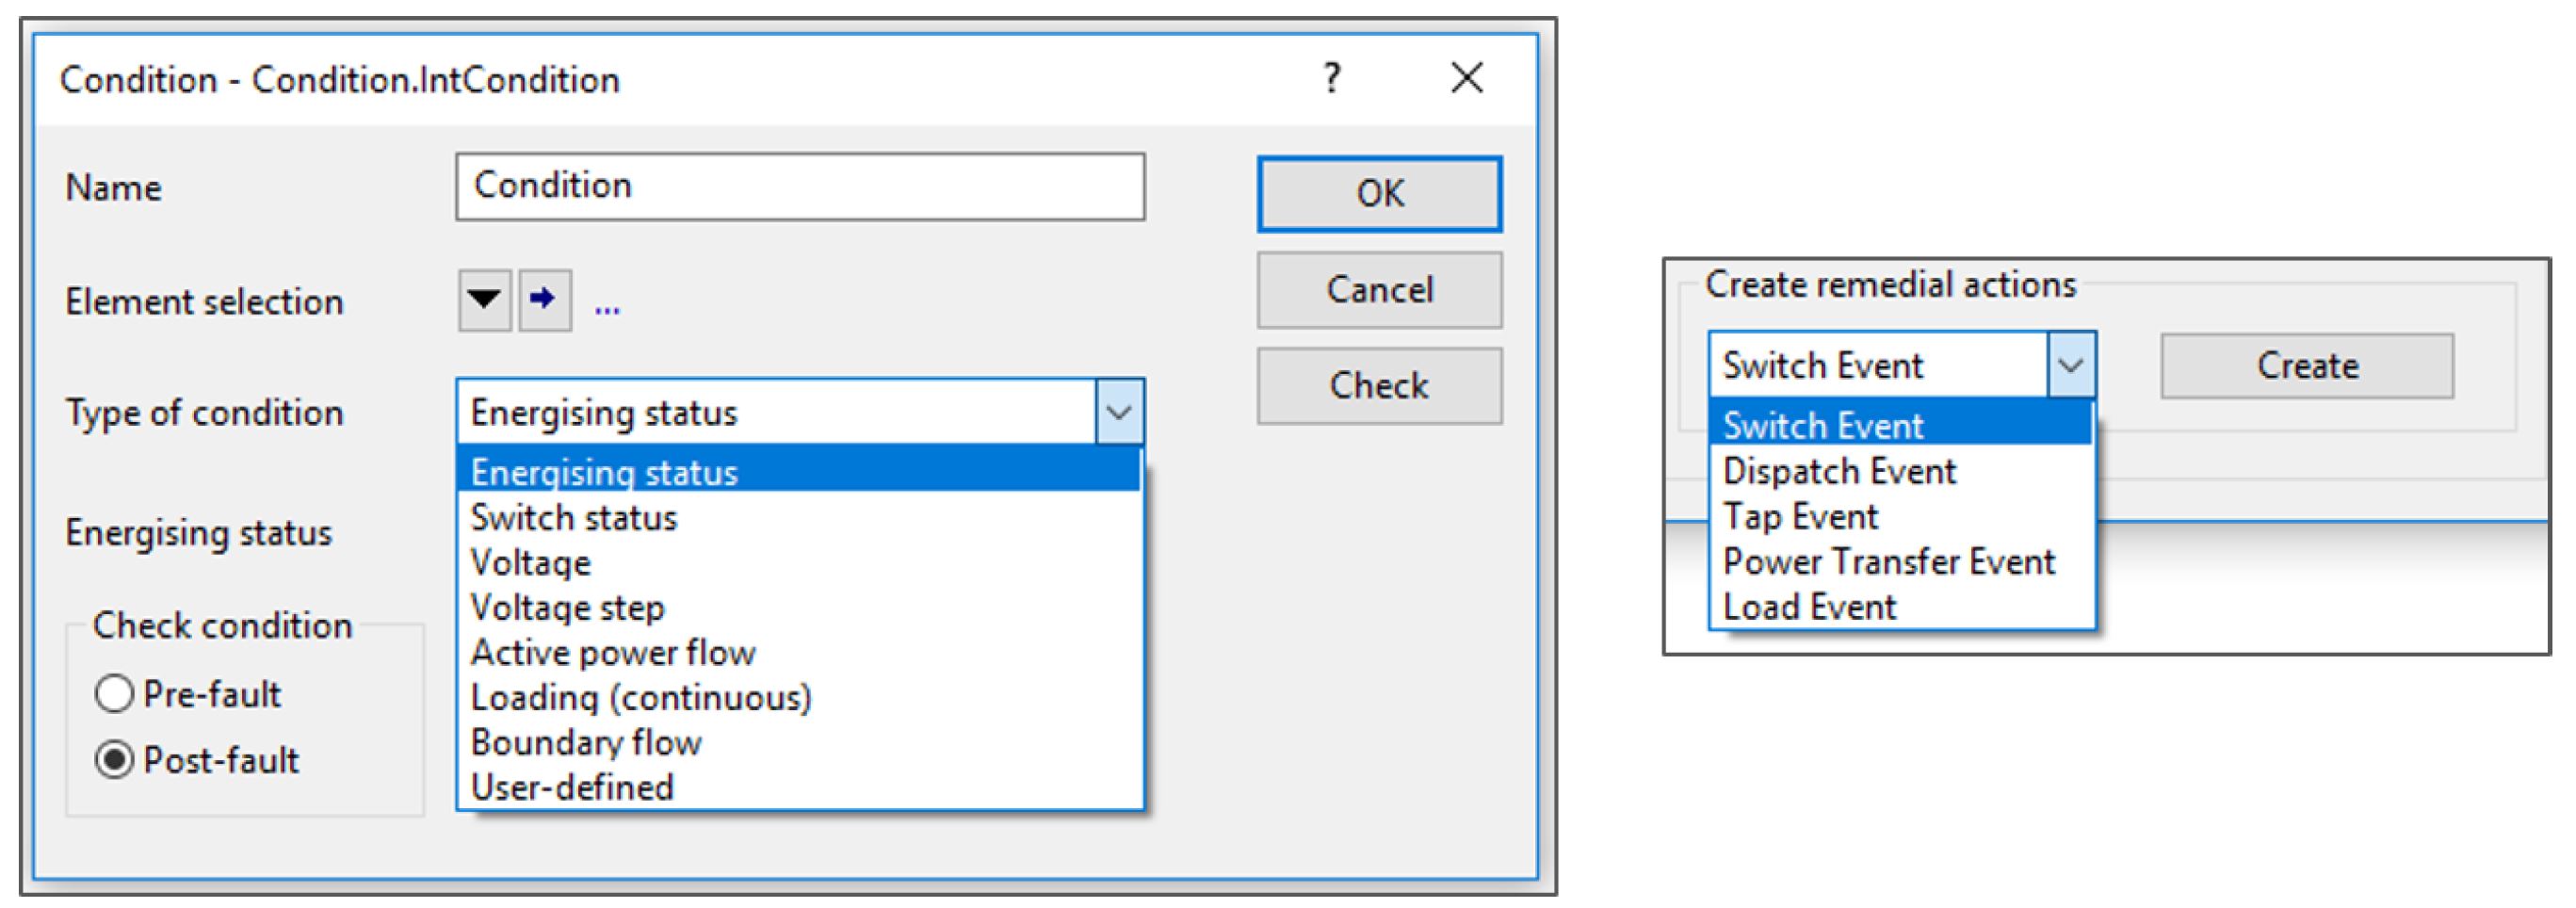Pick Loading (continuous) from the list

pos(641,698)
